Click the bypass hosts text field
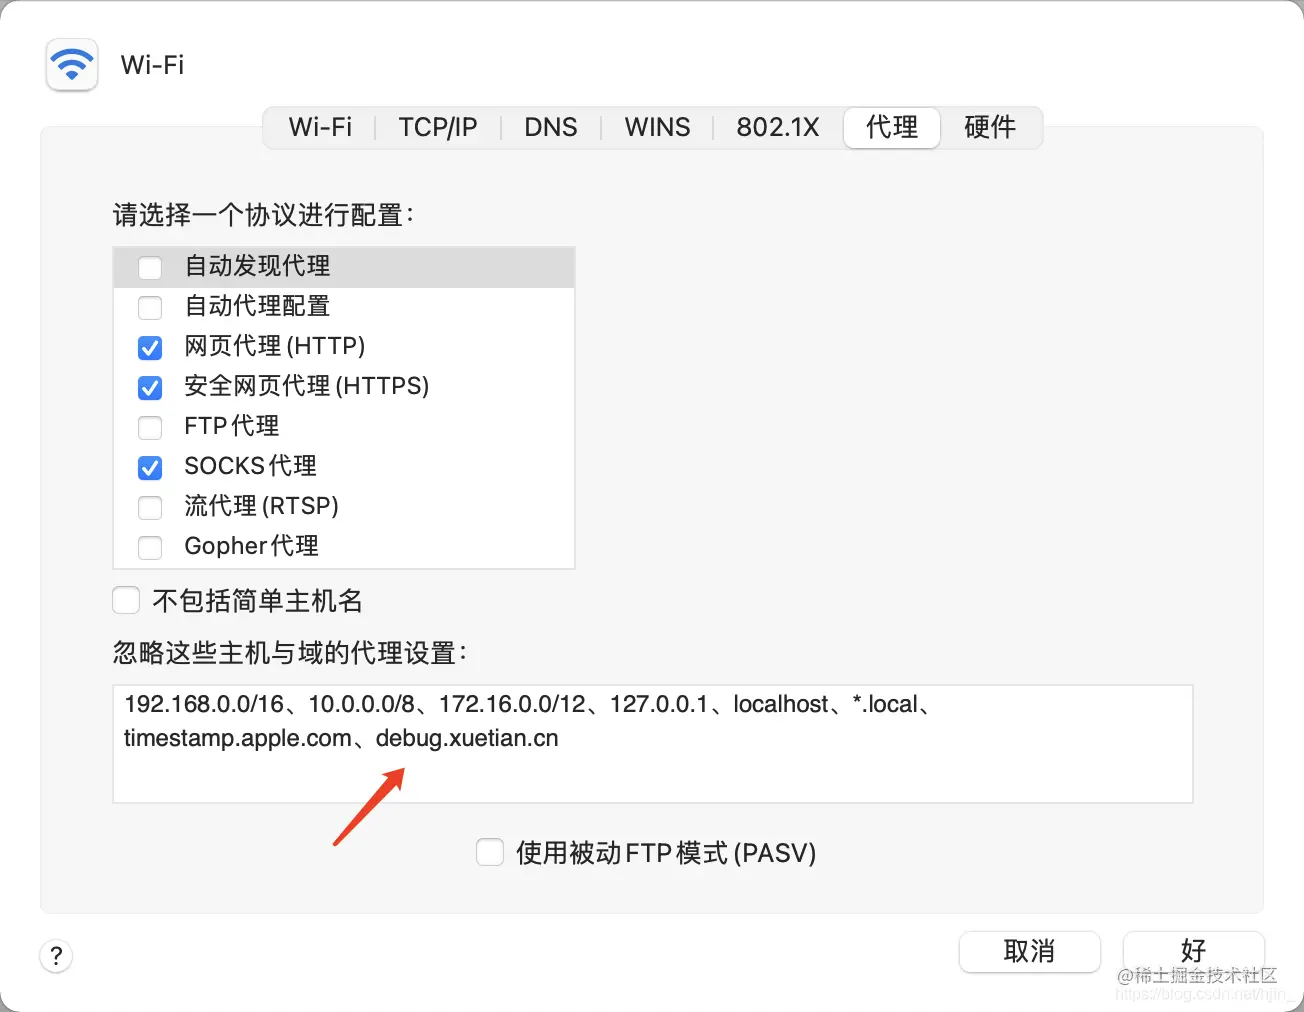The width and height of the screenshot is (1304, 1012). point(653,744)
